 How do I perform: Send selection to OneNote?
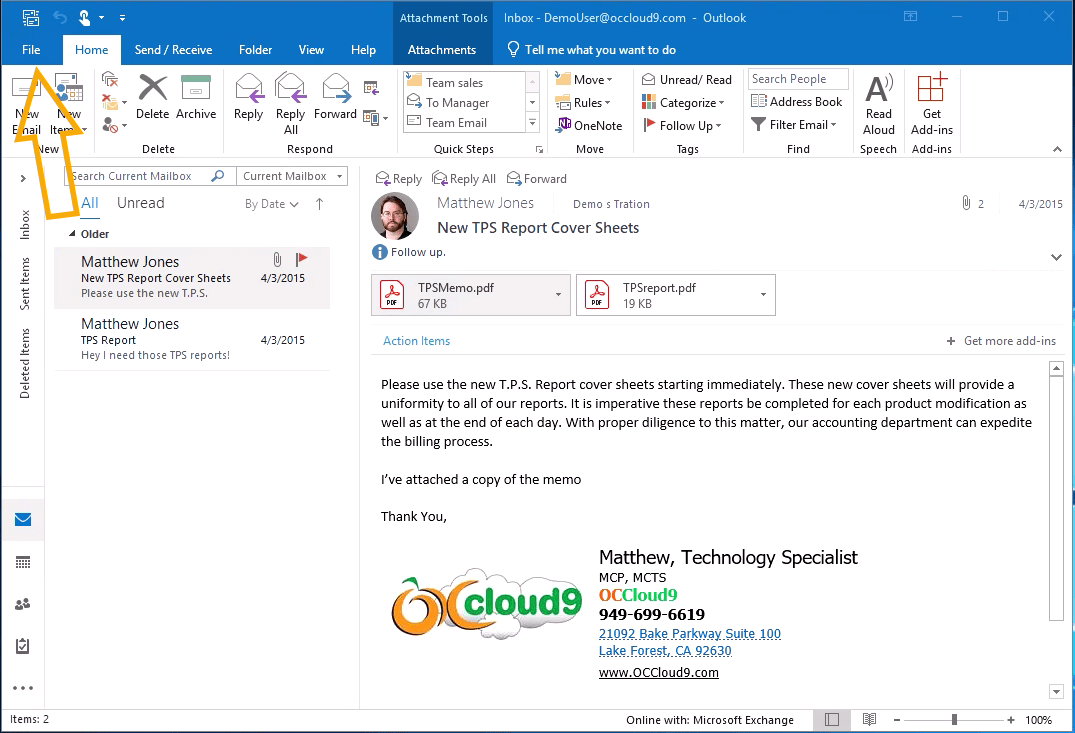tap(589, 125)
